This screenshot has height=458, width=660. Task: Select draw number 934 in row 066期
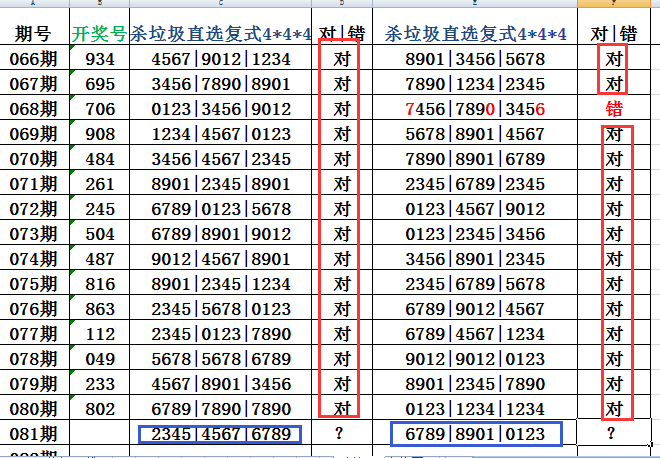tap(99, 59)
